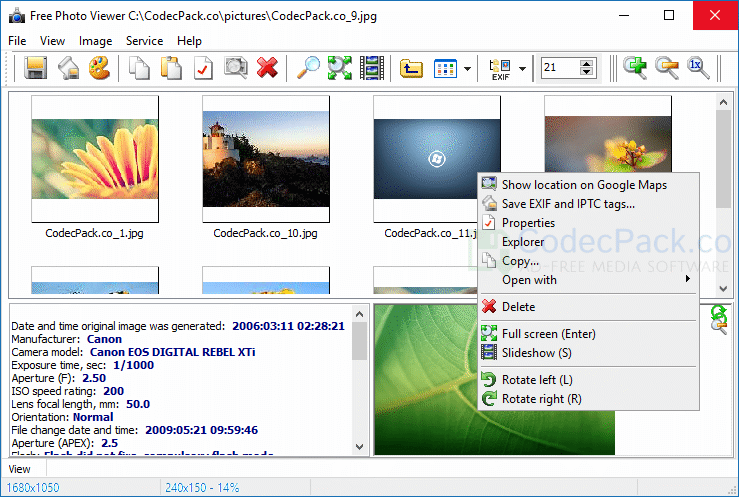This screenshot has height=497, width=739.
Task: Choose Delete in the context menu
Action: [x=588, y=307]
